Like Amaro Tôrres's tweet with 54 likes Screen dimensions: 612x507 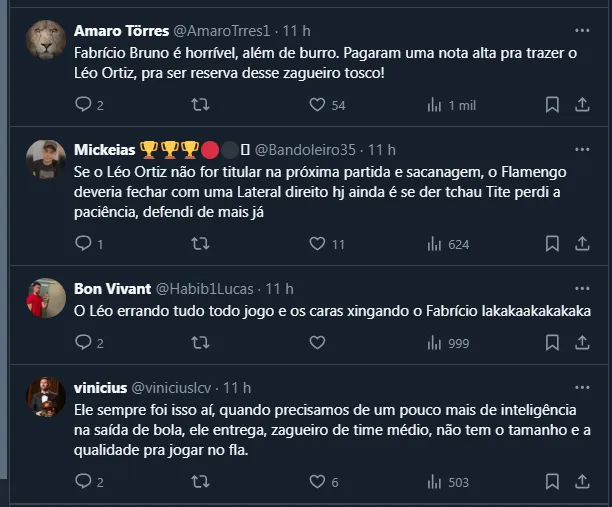pos(317,105)
